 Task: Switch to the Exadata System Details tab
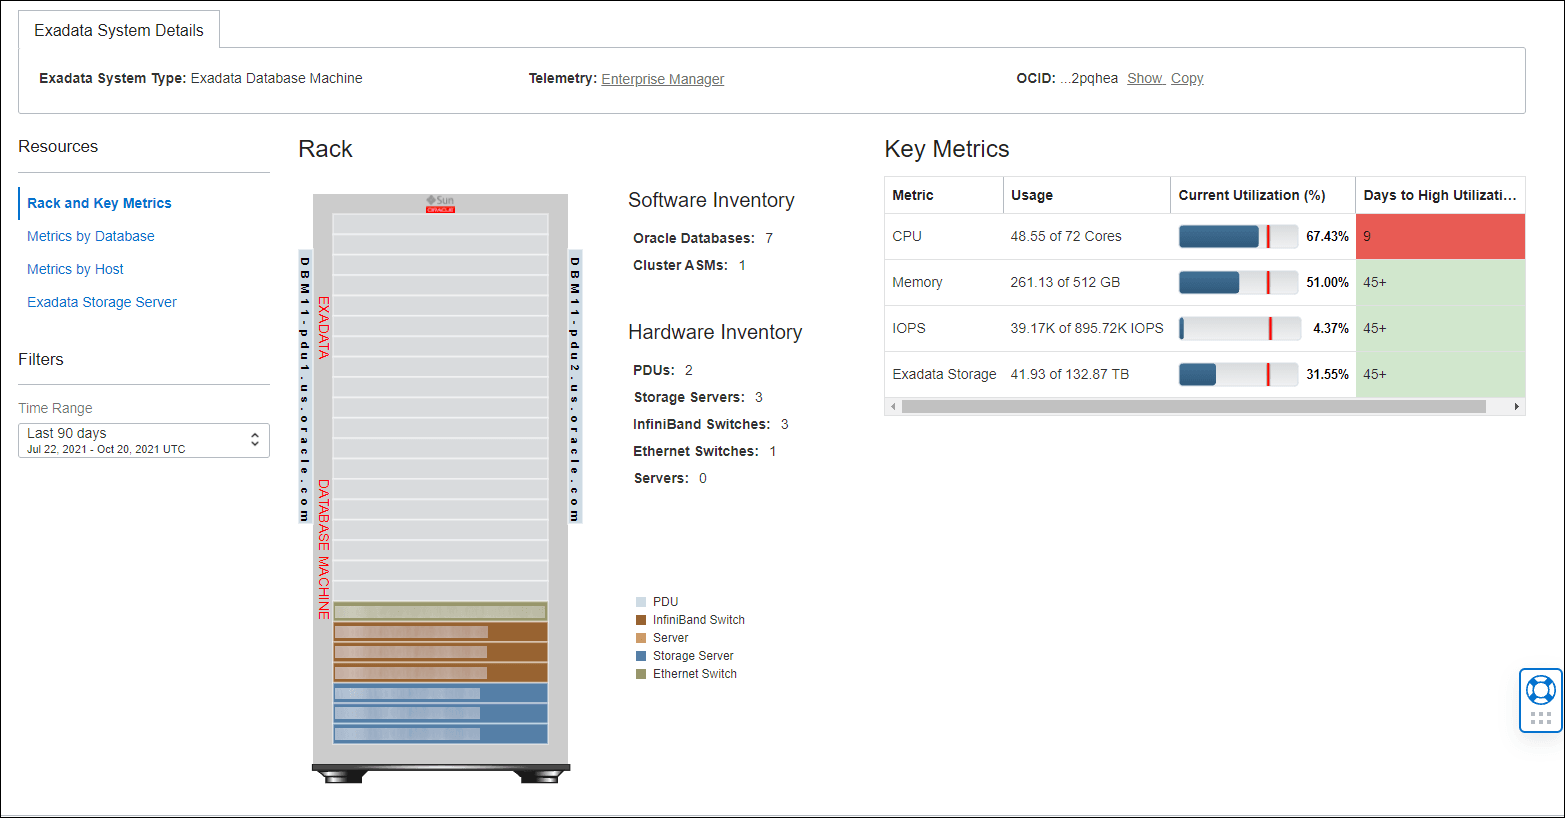tap(118, 29)
